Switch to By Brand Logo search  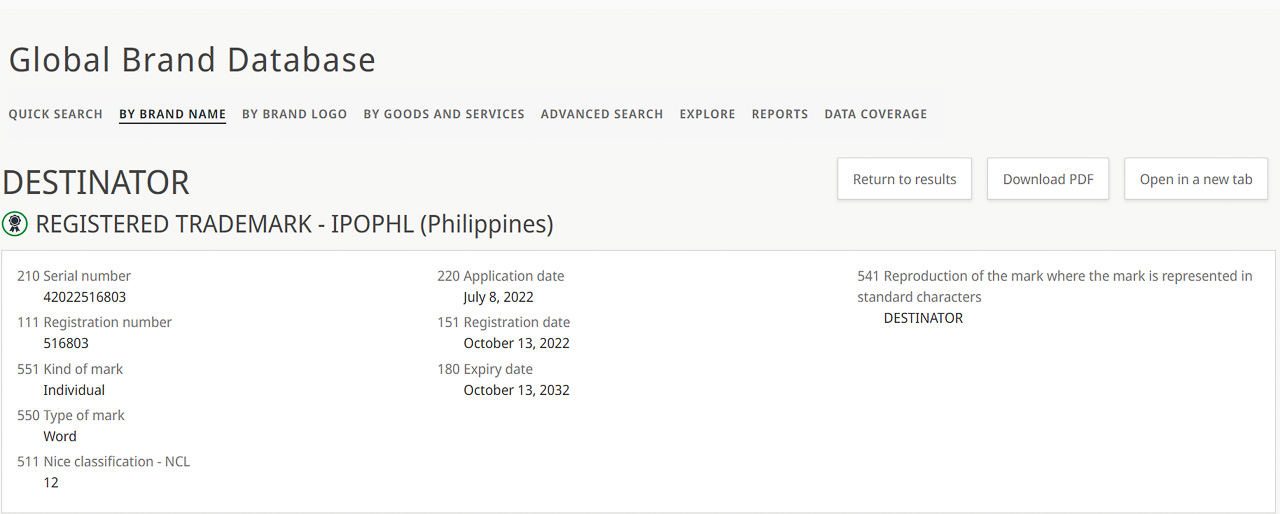coord(294,114)
